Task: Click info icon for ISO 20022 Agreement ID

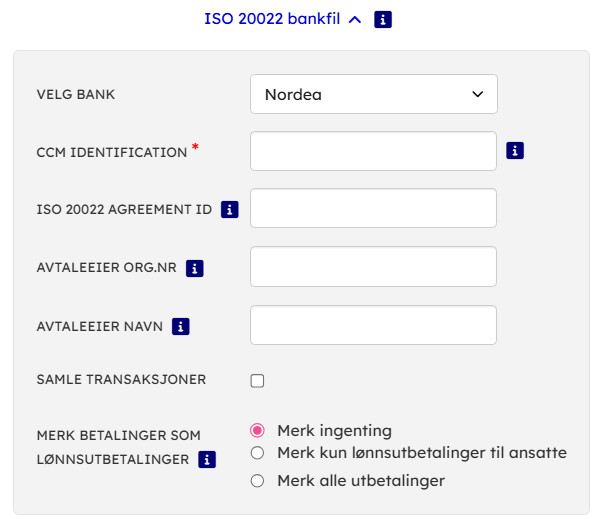Action: (x=229, y=209)
